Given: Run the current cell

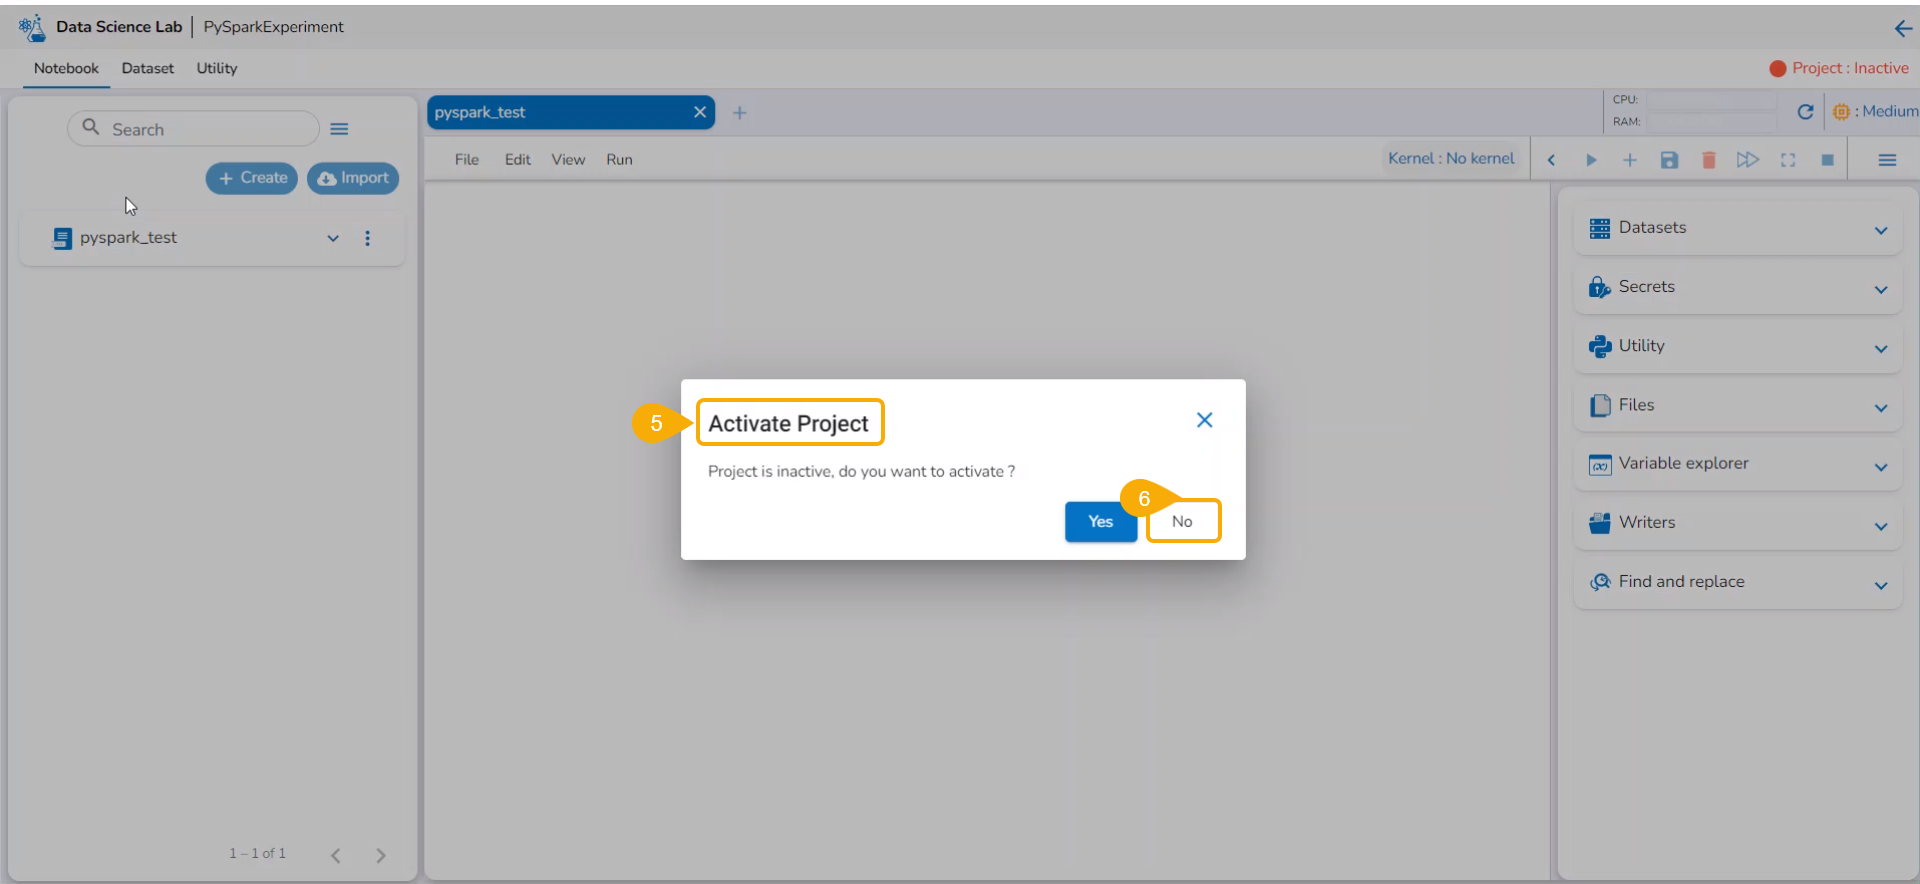Looking at the screenshot, I should pyautogui.click(x=1591, y=160).
